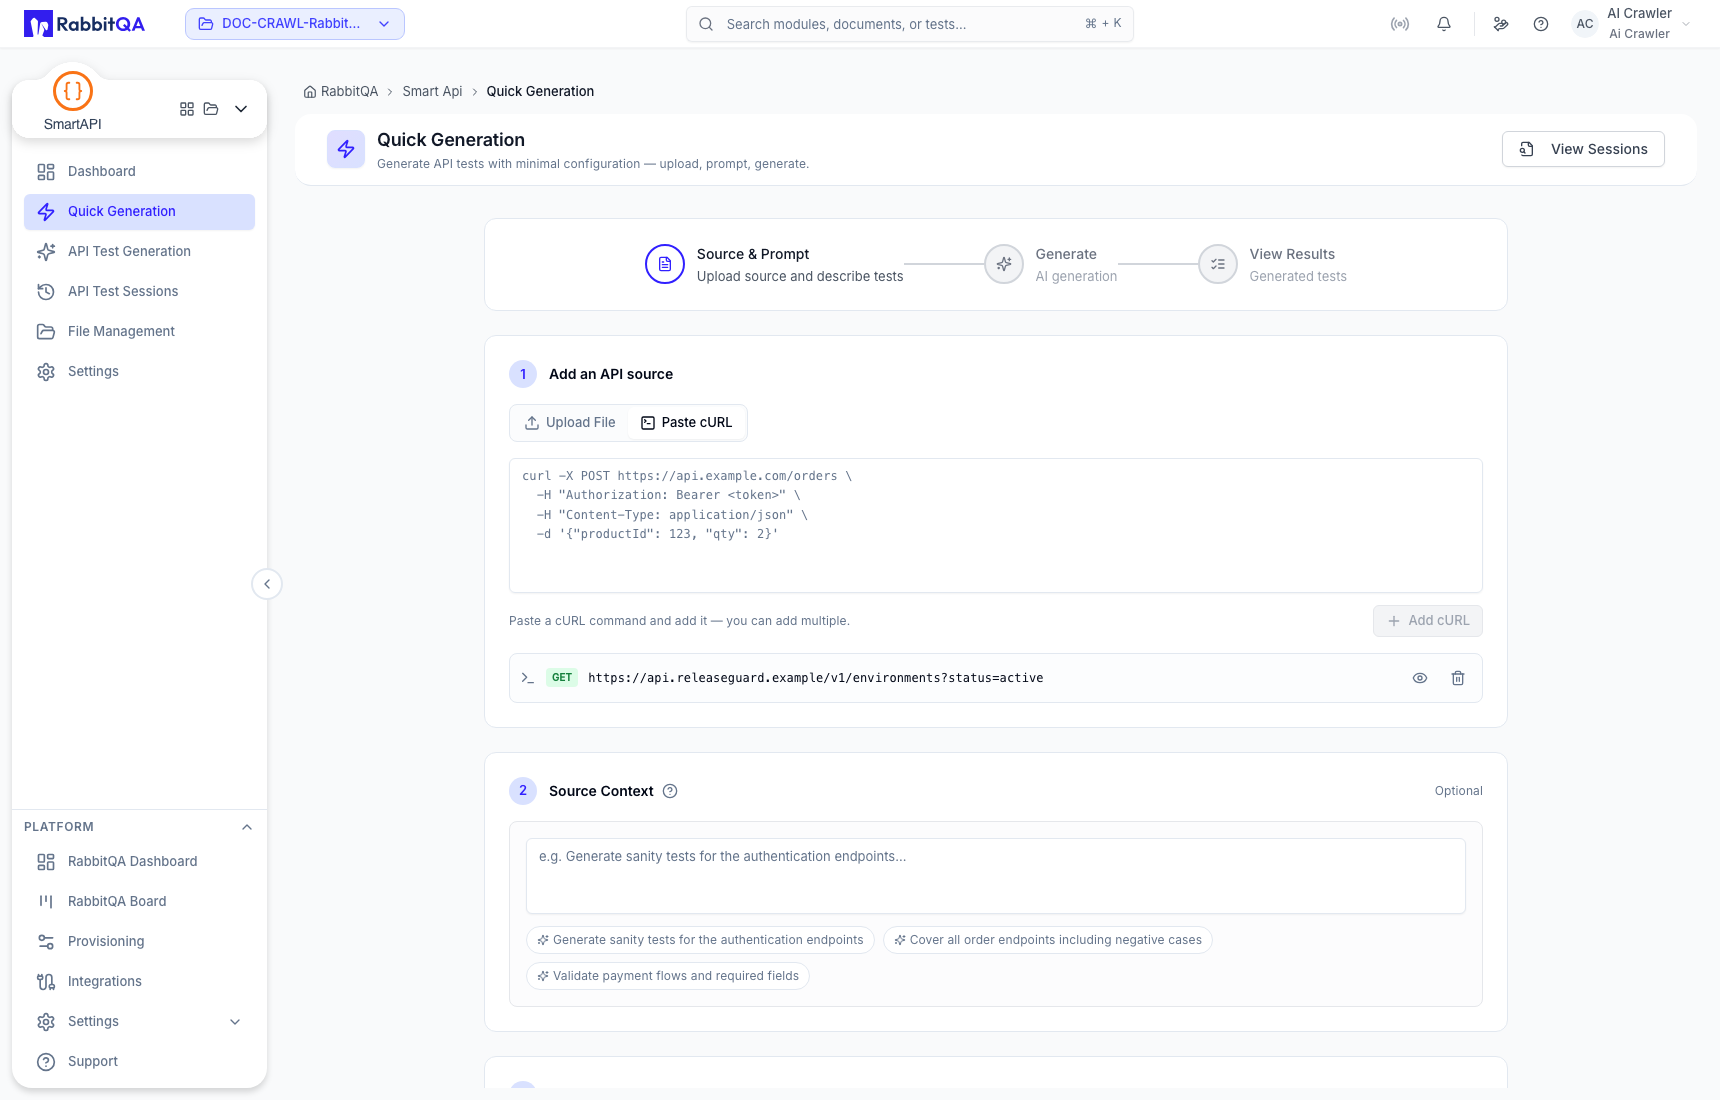The image size is (1720, 1100).
Task: Choose 'Validate payment flows' suggestion chip
Action: click(668, 976)
